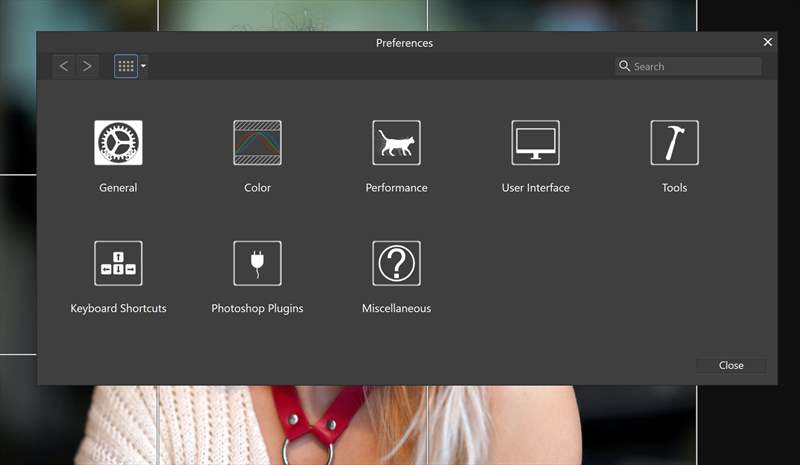Viewport: 800px width, 465px height.
Task: Click the magnifying glass search icon
Action: [624, 66]
